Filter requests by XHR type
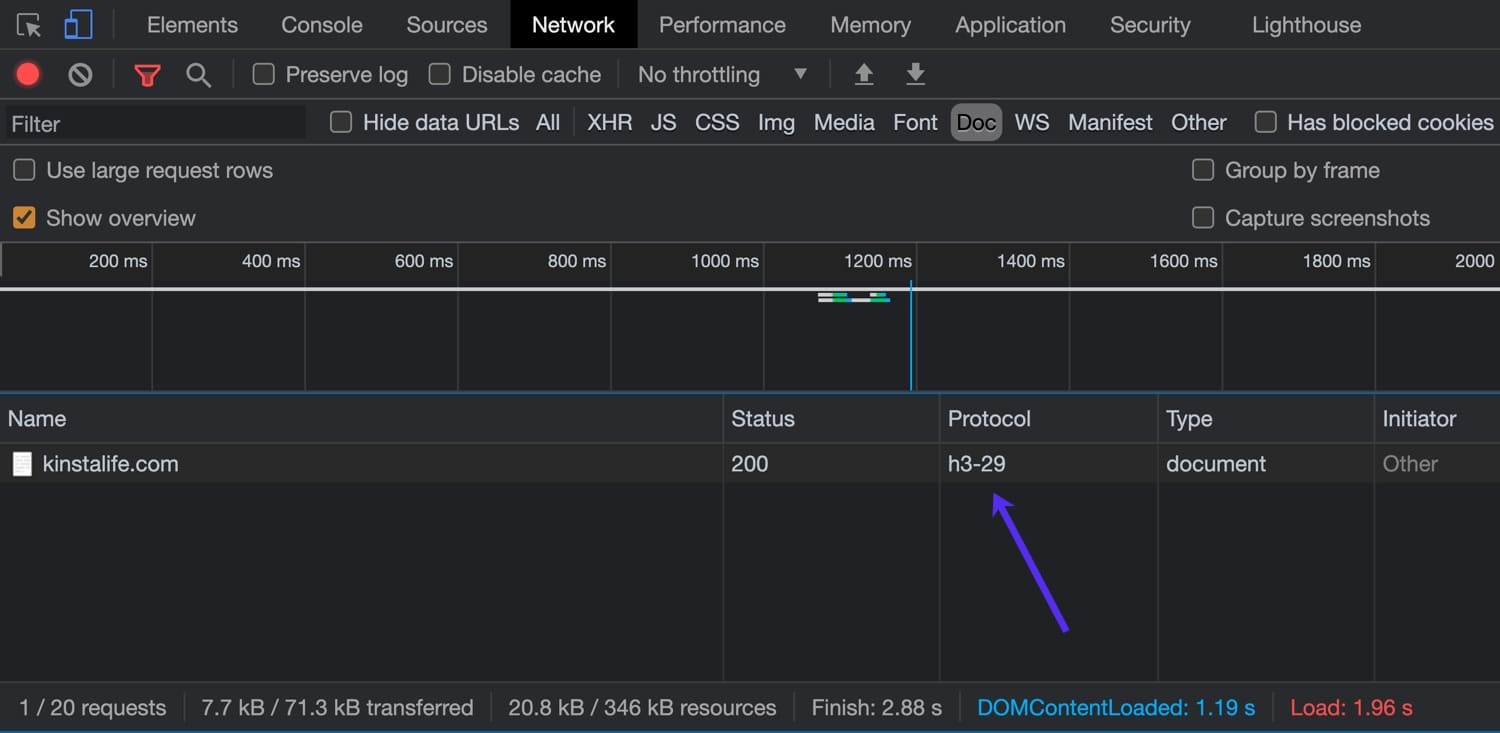1500x733 pixels. tap(609, 122)
